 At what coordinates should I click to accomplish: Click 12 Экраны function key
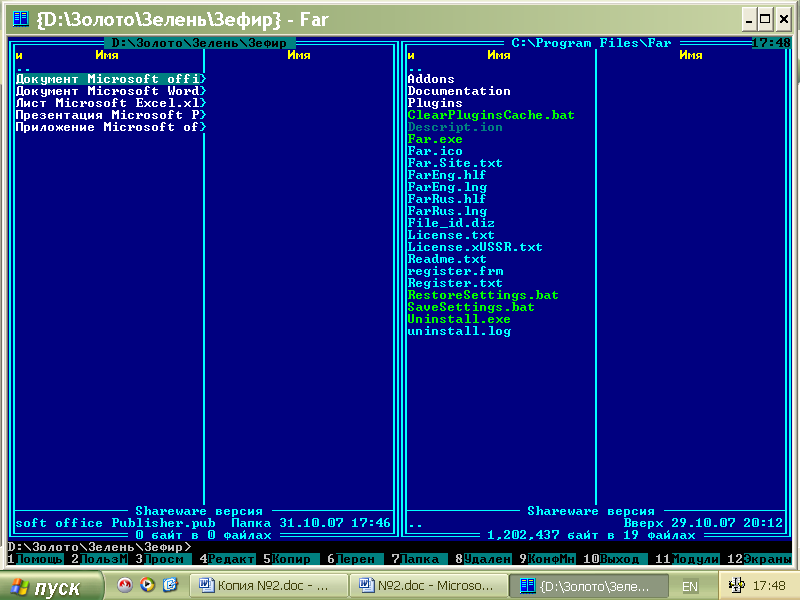tap(759, 559)
